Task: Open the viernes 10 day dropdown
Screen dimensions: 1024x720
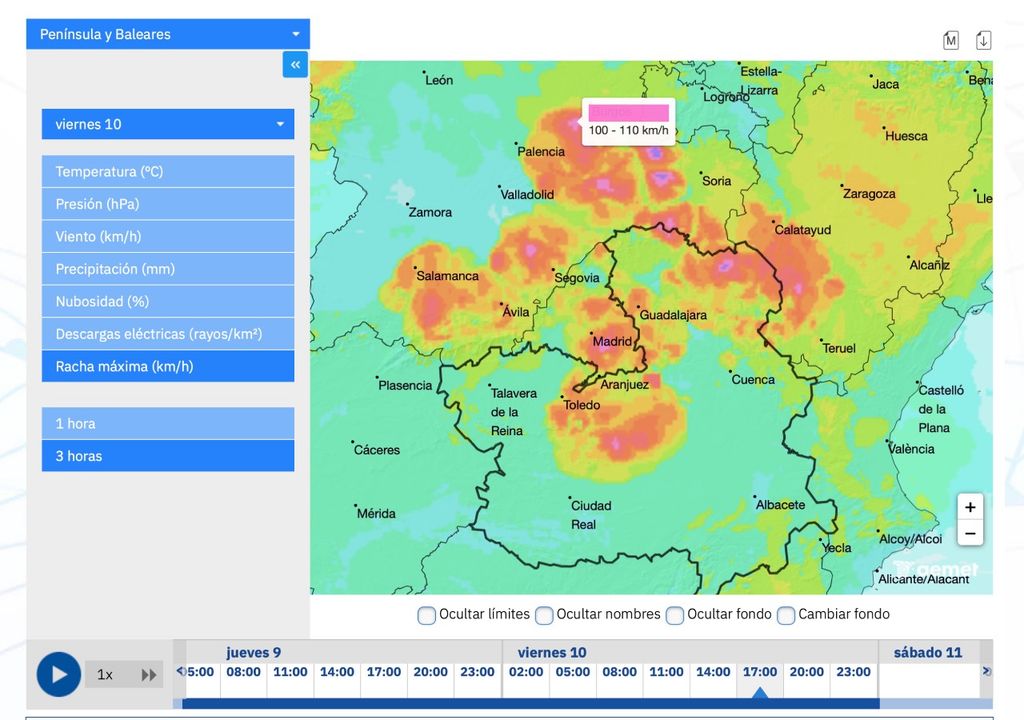Action: 168,124
